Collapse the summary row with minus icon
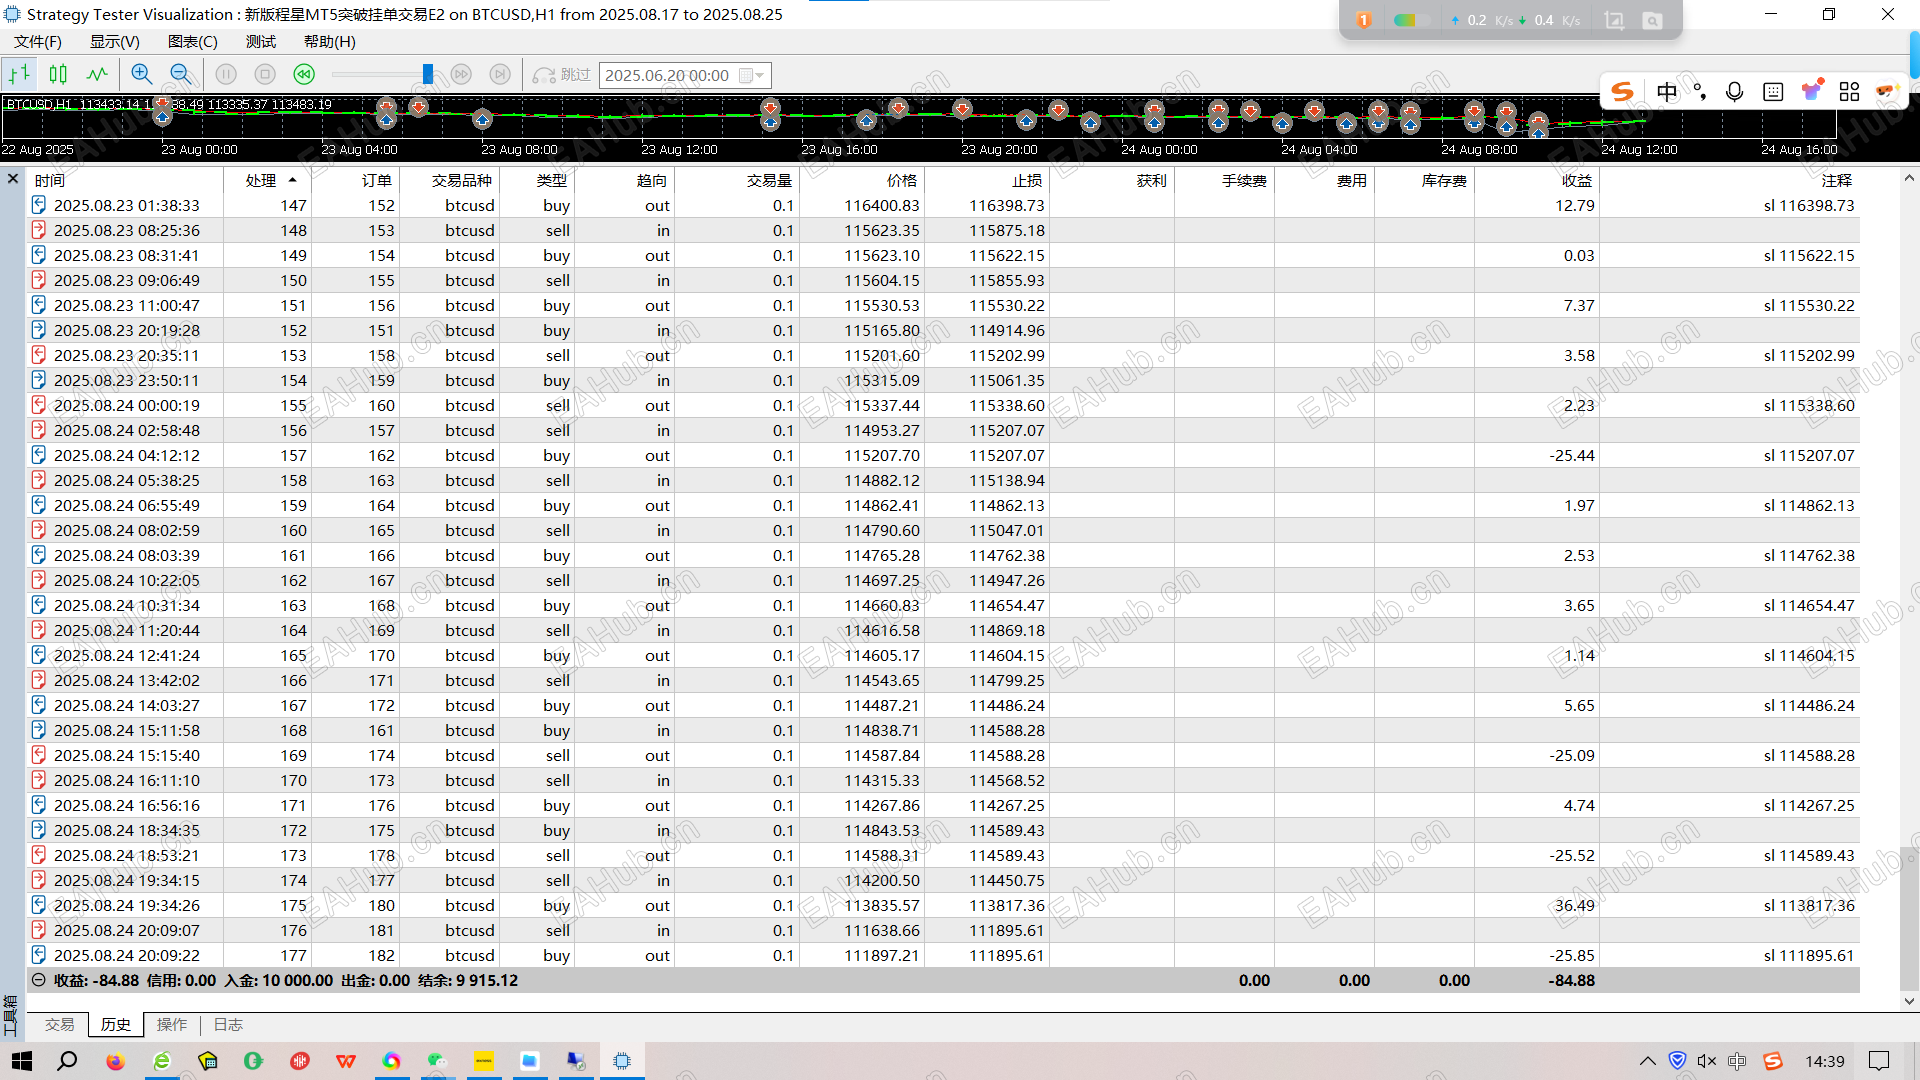The image size is (1920, 1080). click(38, 980)
